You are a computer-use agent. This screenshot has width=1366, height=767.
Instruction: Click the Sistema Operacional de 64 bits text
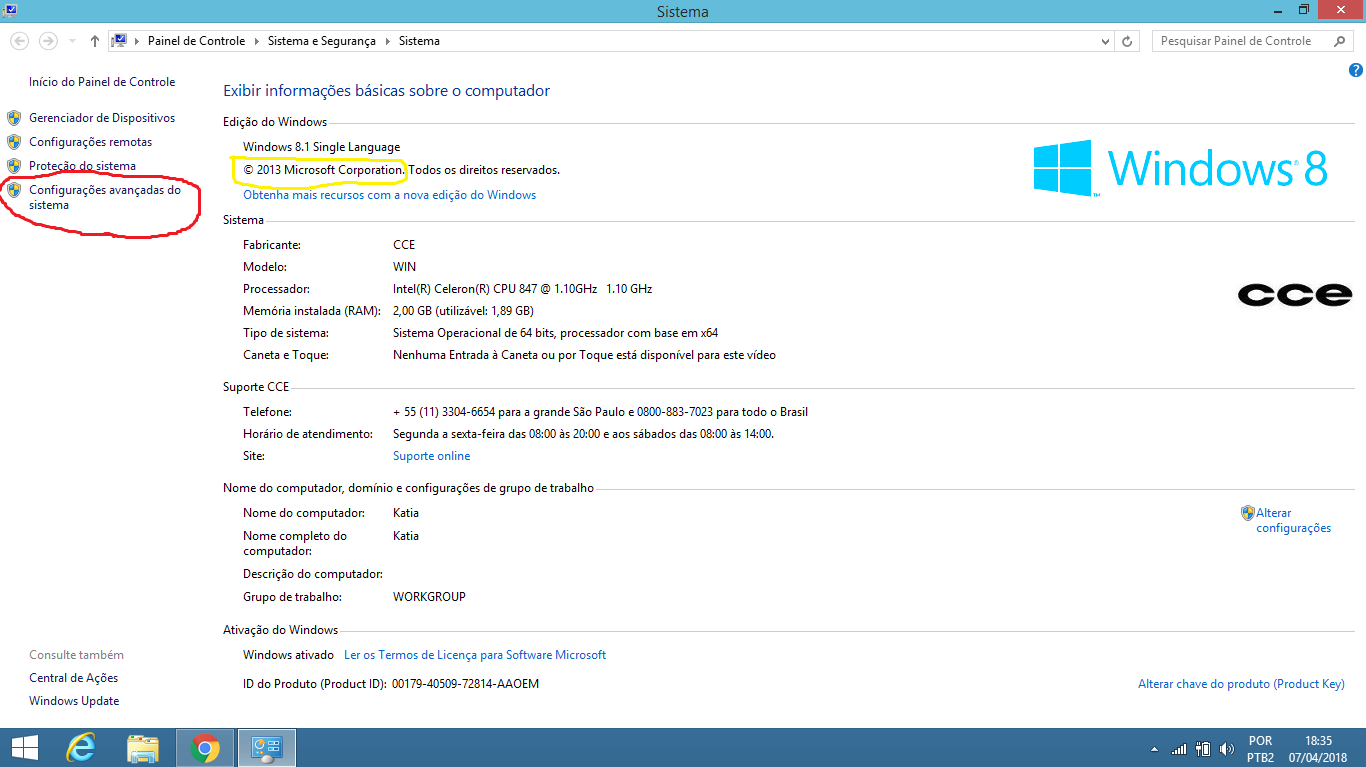pos(556,333)
